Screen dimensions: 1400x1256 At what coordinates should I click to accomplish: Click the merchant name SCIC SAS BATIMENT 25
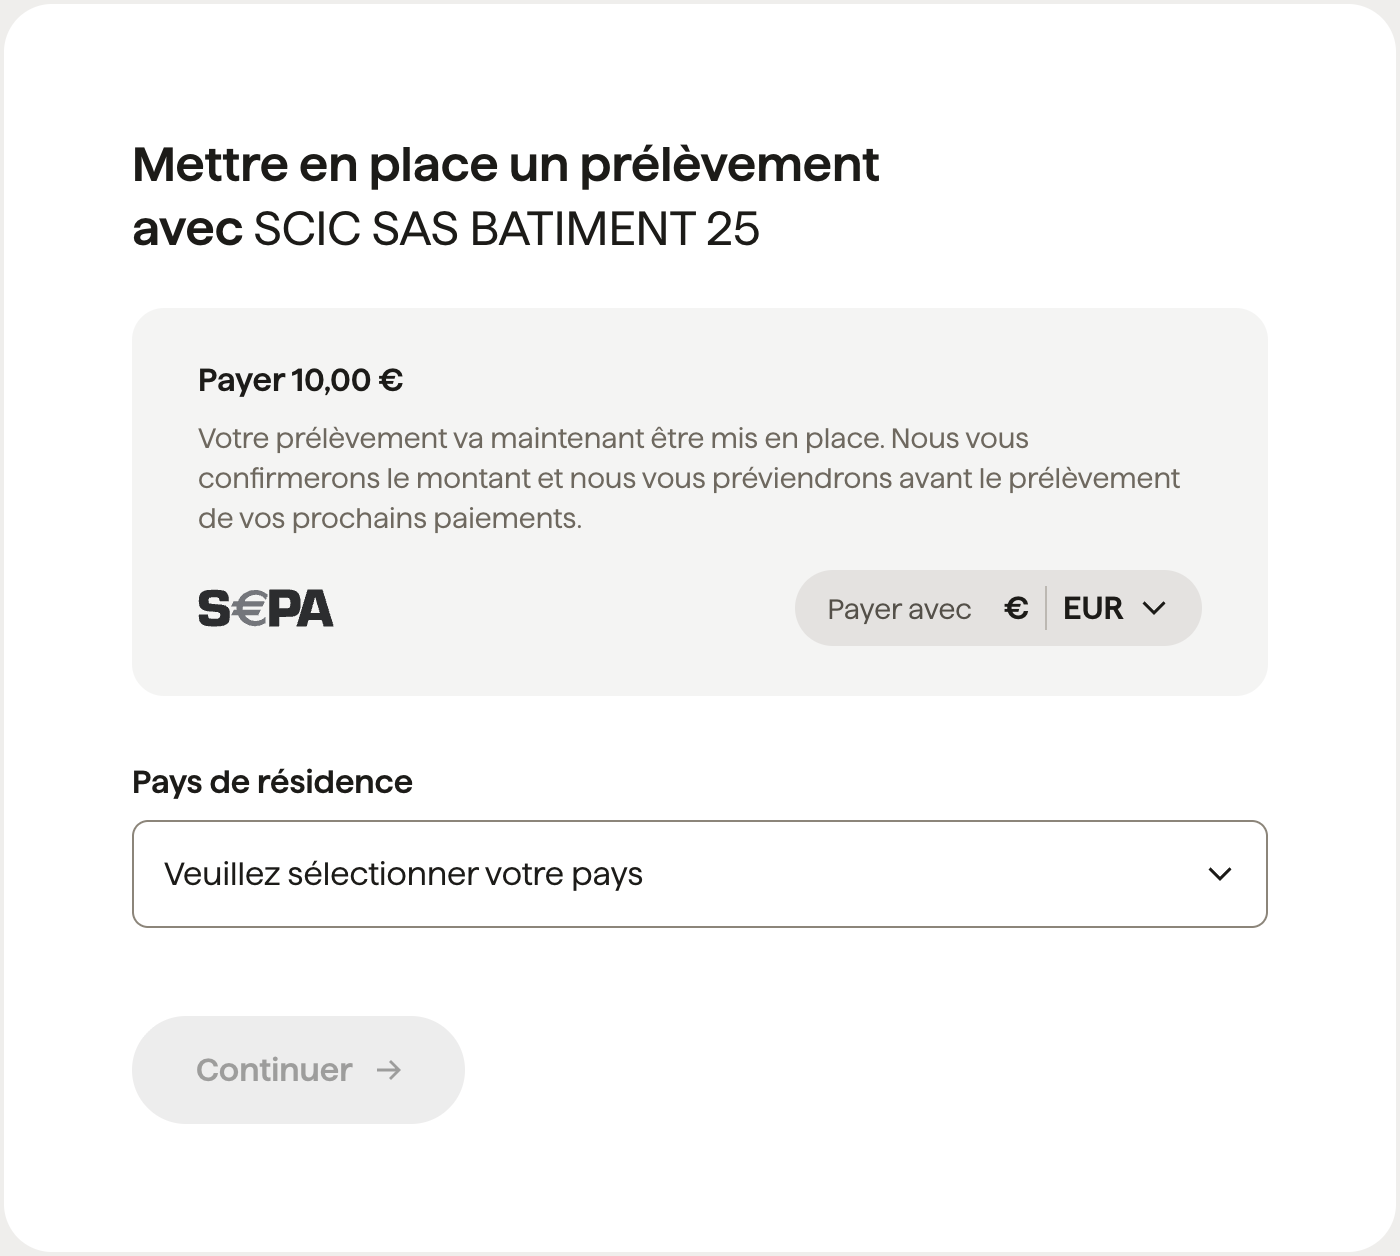pyautogui.click(x=506, y=229)
